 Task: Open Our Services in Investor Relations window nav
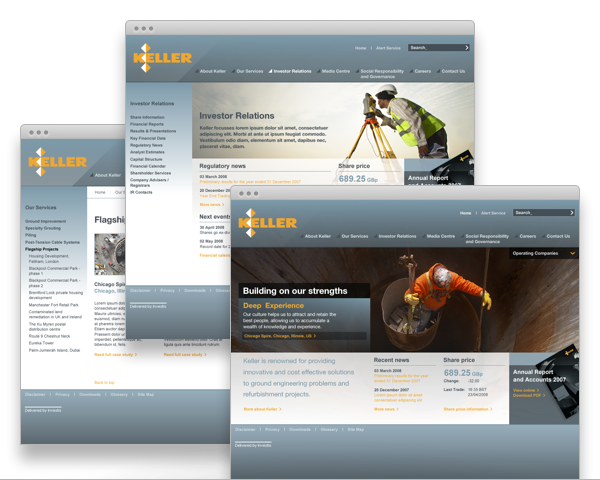tap(250, 71)
